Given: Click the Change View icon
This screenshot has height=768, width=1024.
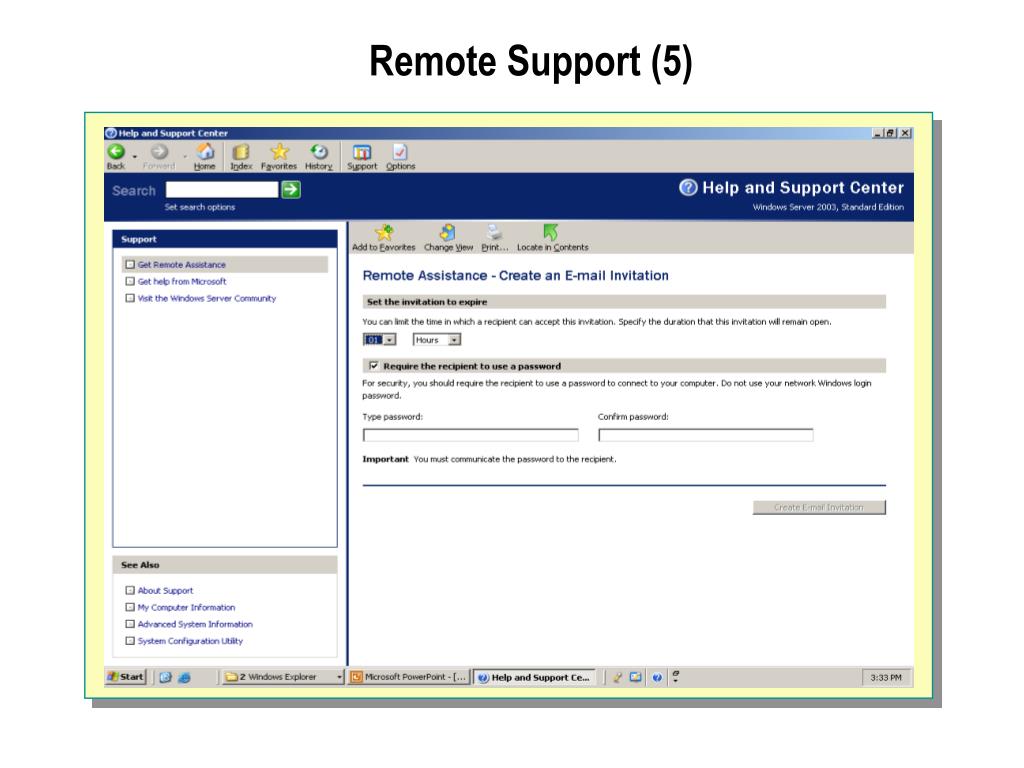Looking at the screenshot, I should [448, 232].
